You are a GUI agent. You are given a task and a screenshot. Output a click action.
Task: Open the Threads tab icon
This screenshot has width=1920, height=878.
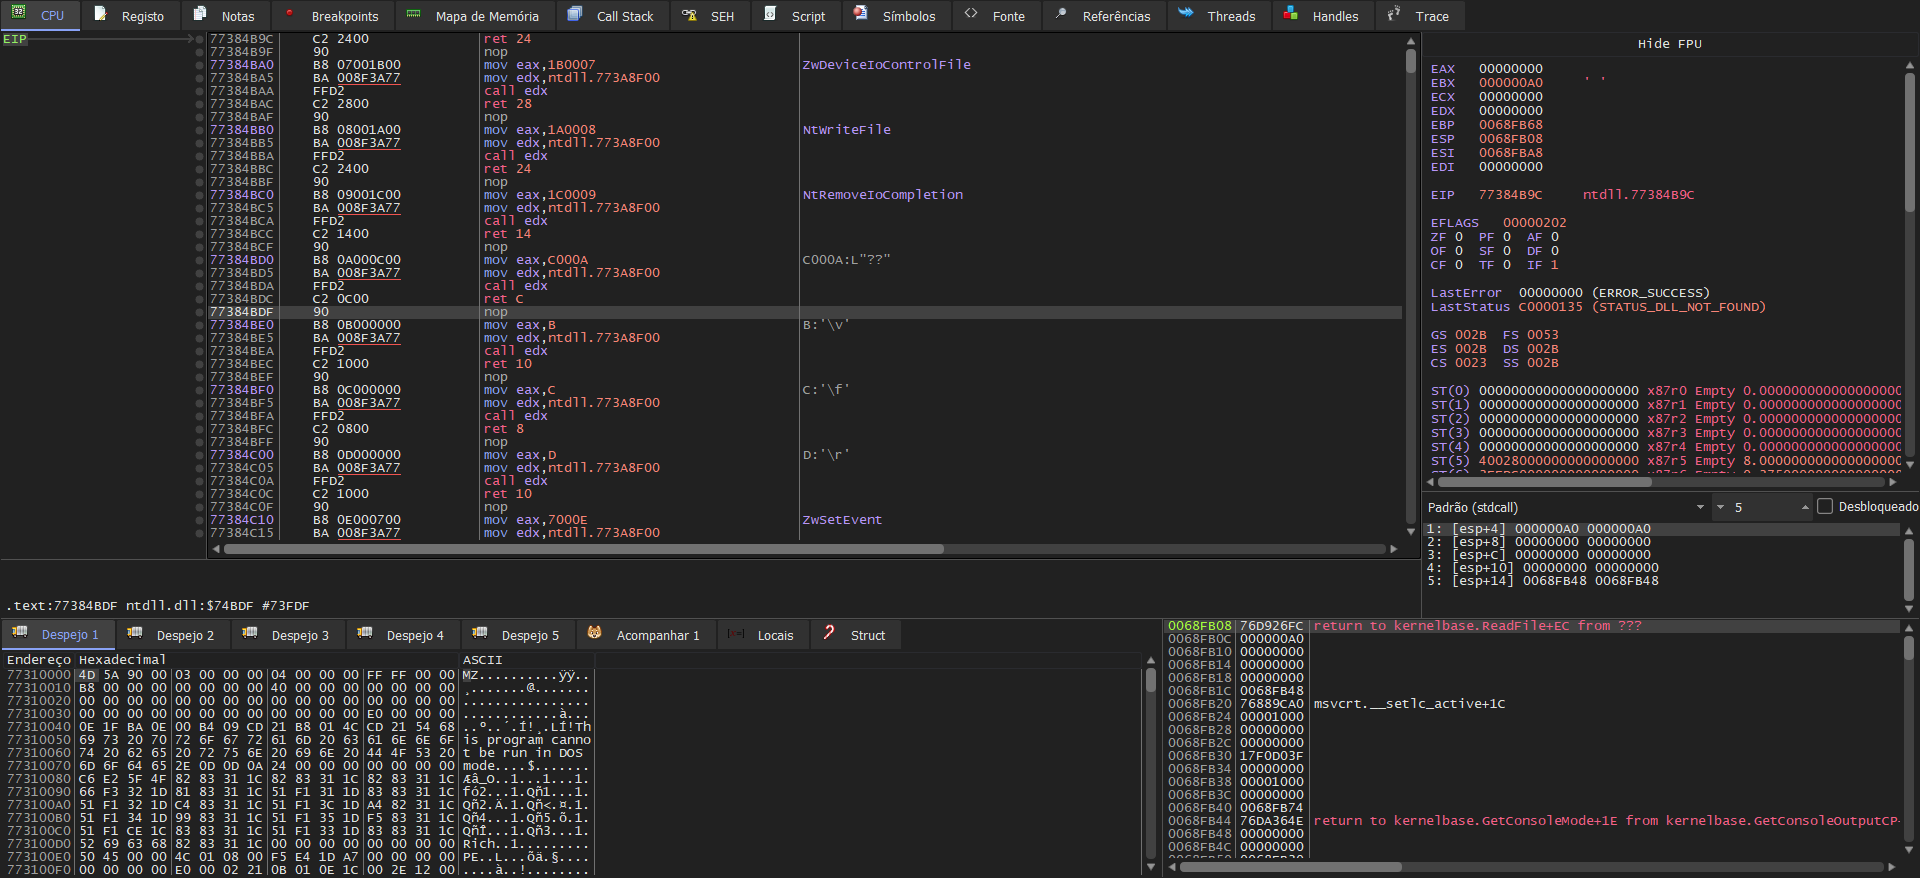1186,14
